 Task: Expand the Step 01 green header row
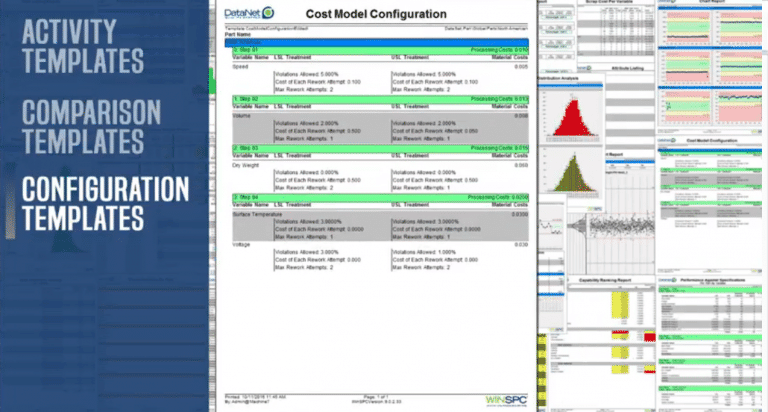(375, 48)
